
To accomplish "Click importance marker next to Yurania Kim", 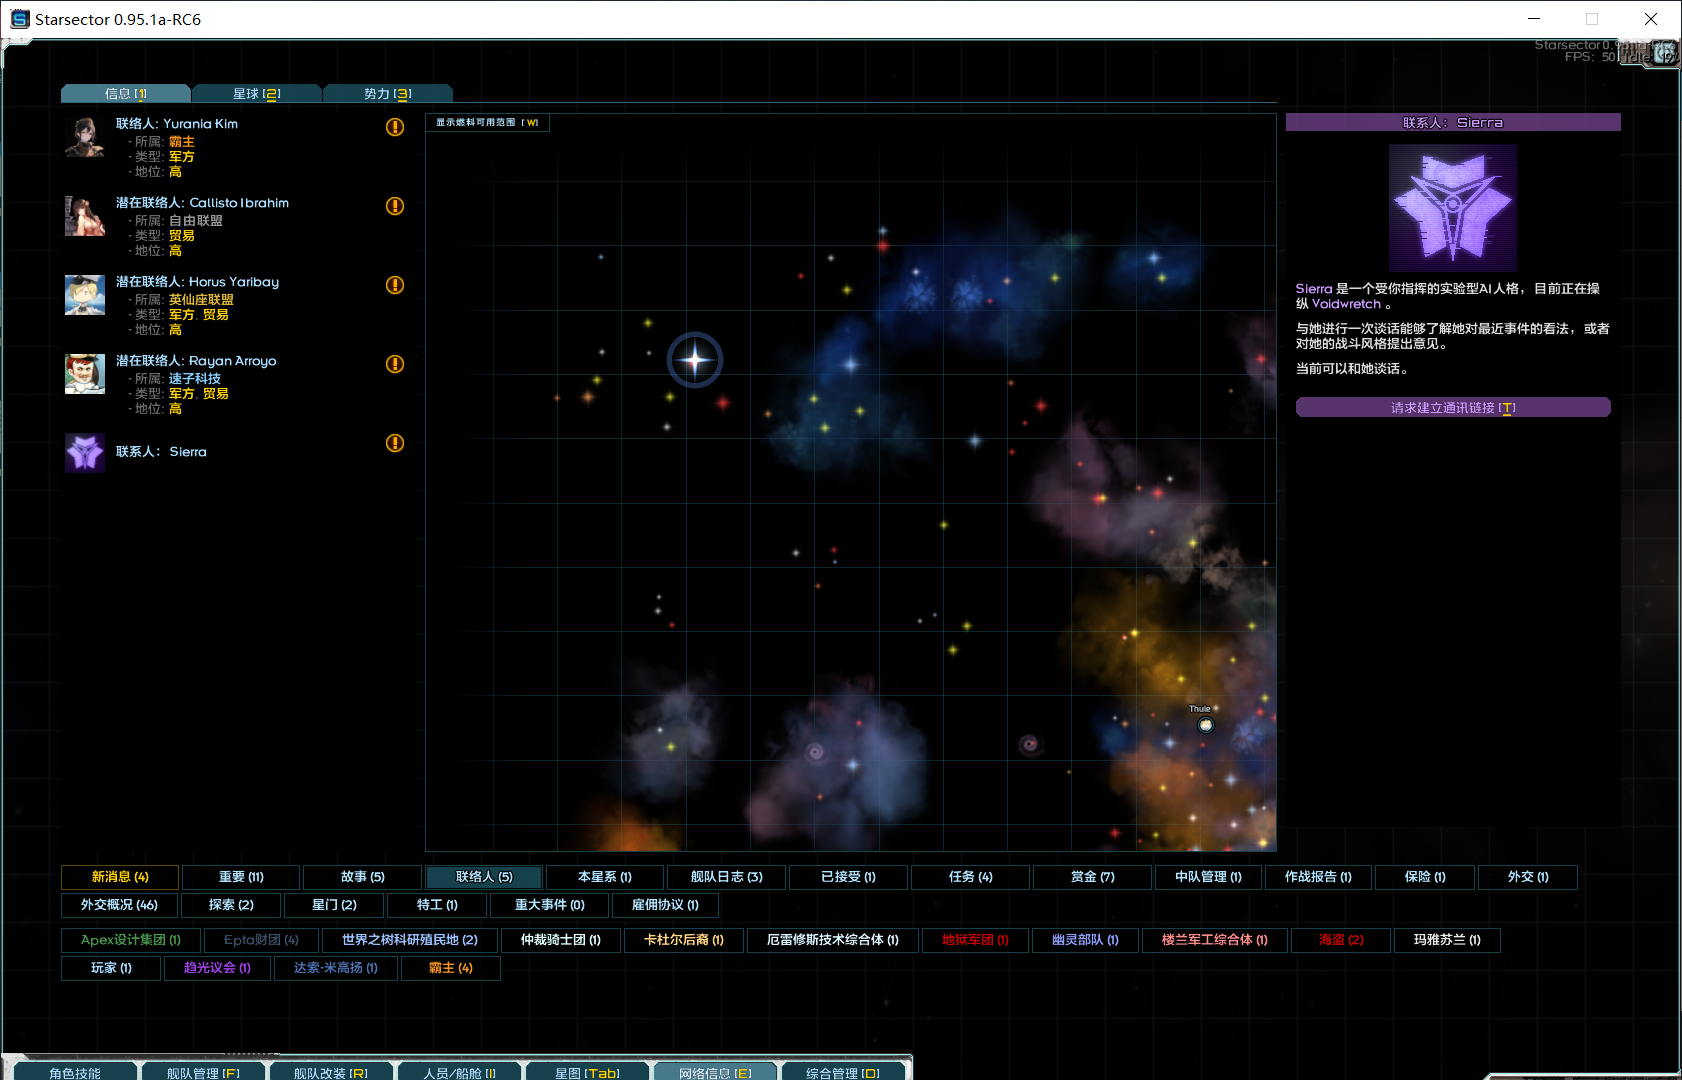I will coord(395,127).
